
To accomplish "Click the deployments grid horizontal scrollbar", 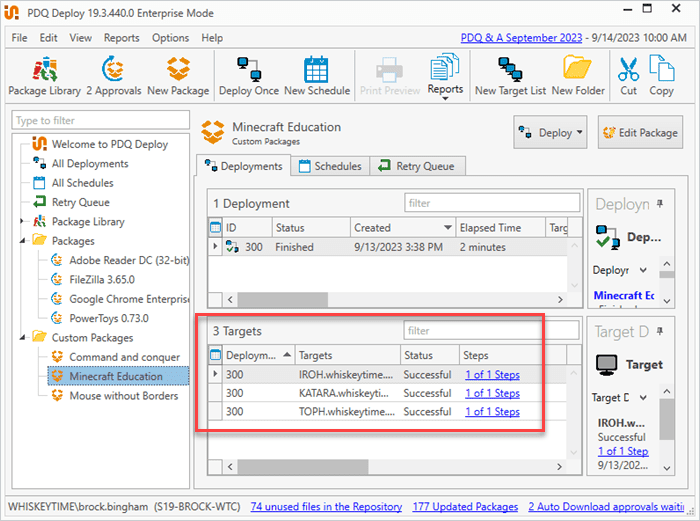I will 283,300.
